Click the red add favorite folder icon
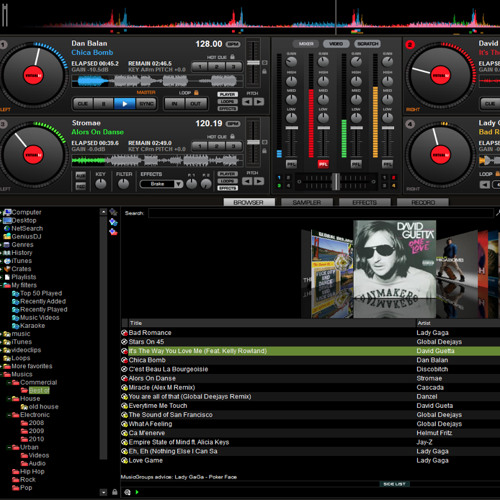The width and height of the screenshot is (500, 500). click(x=113, y=232)
